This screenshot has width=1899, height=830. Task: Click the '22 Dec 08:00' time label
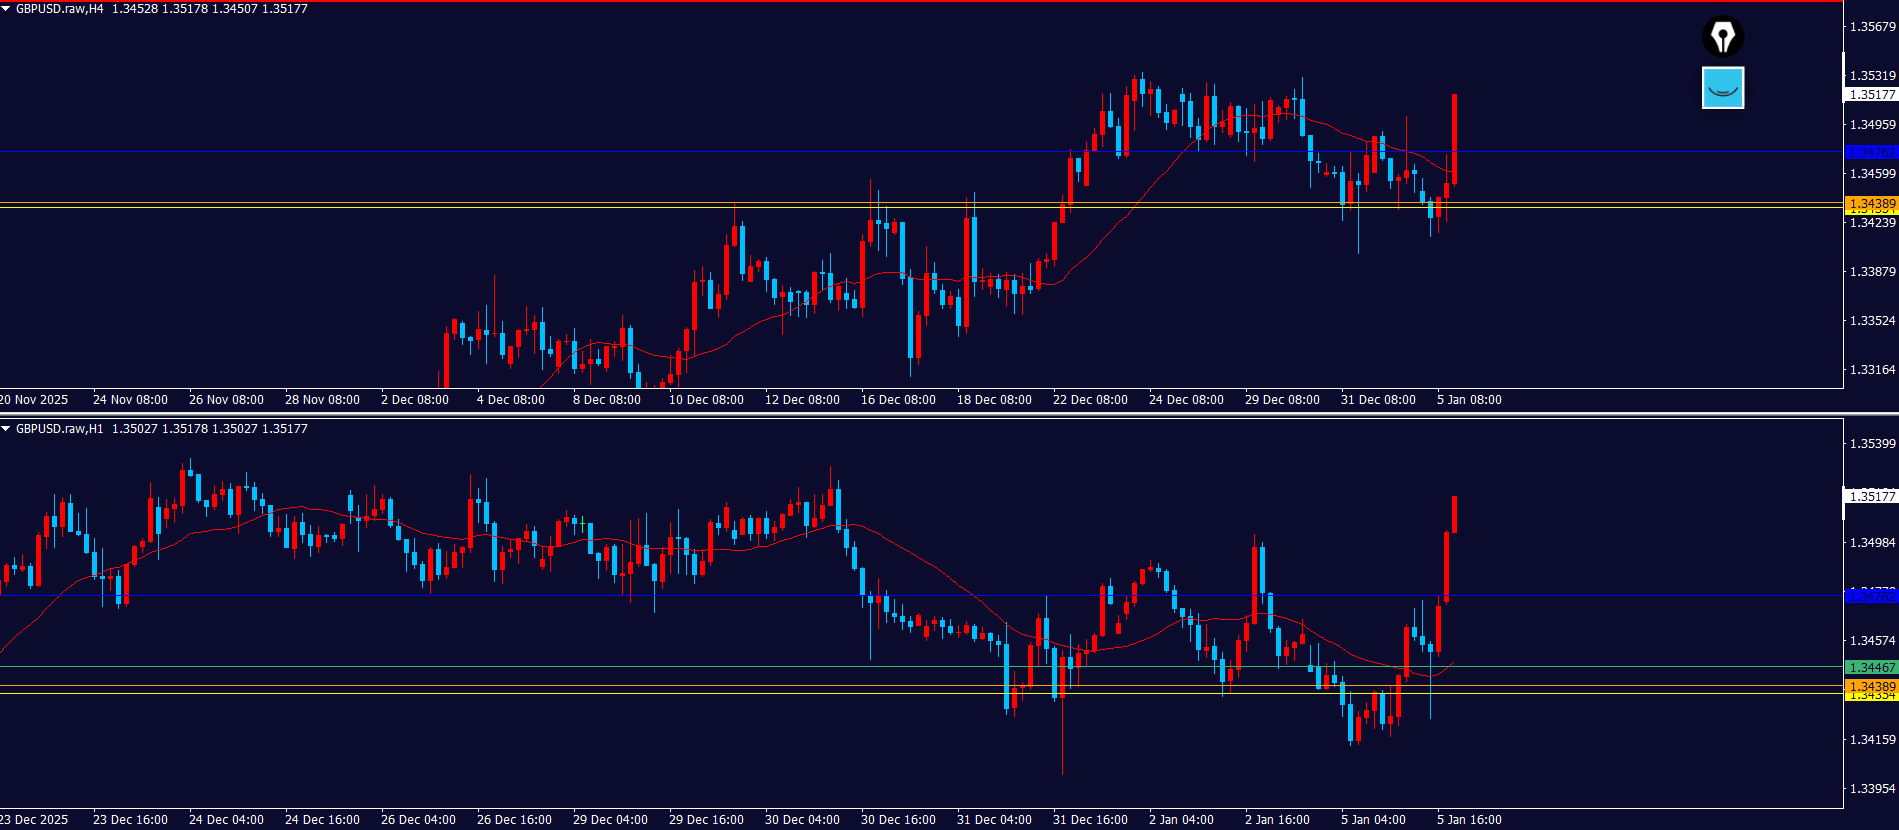1089,400
